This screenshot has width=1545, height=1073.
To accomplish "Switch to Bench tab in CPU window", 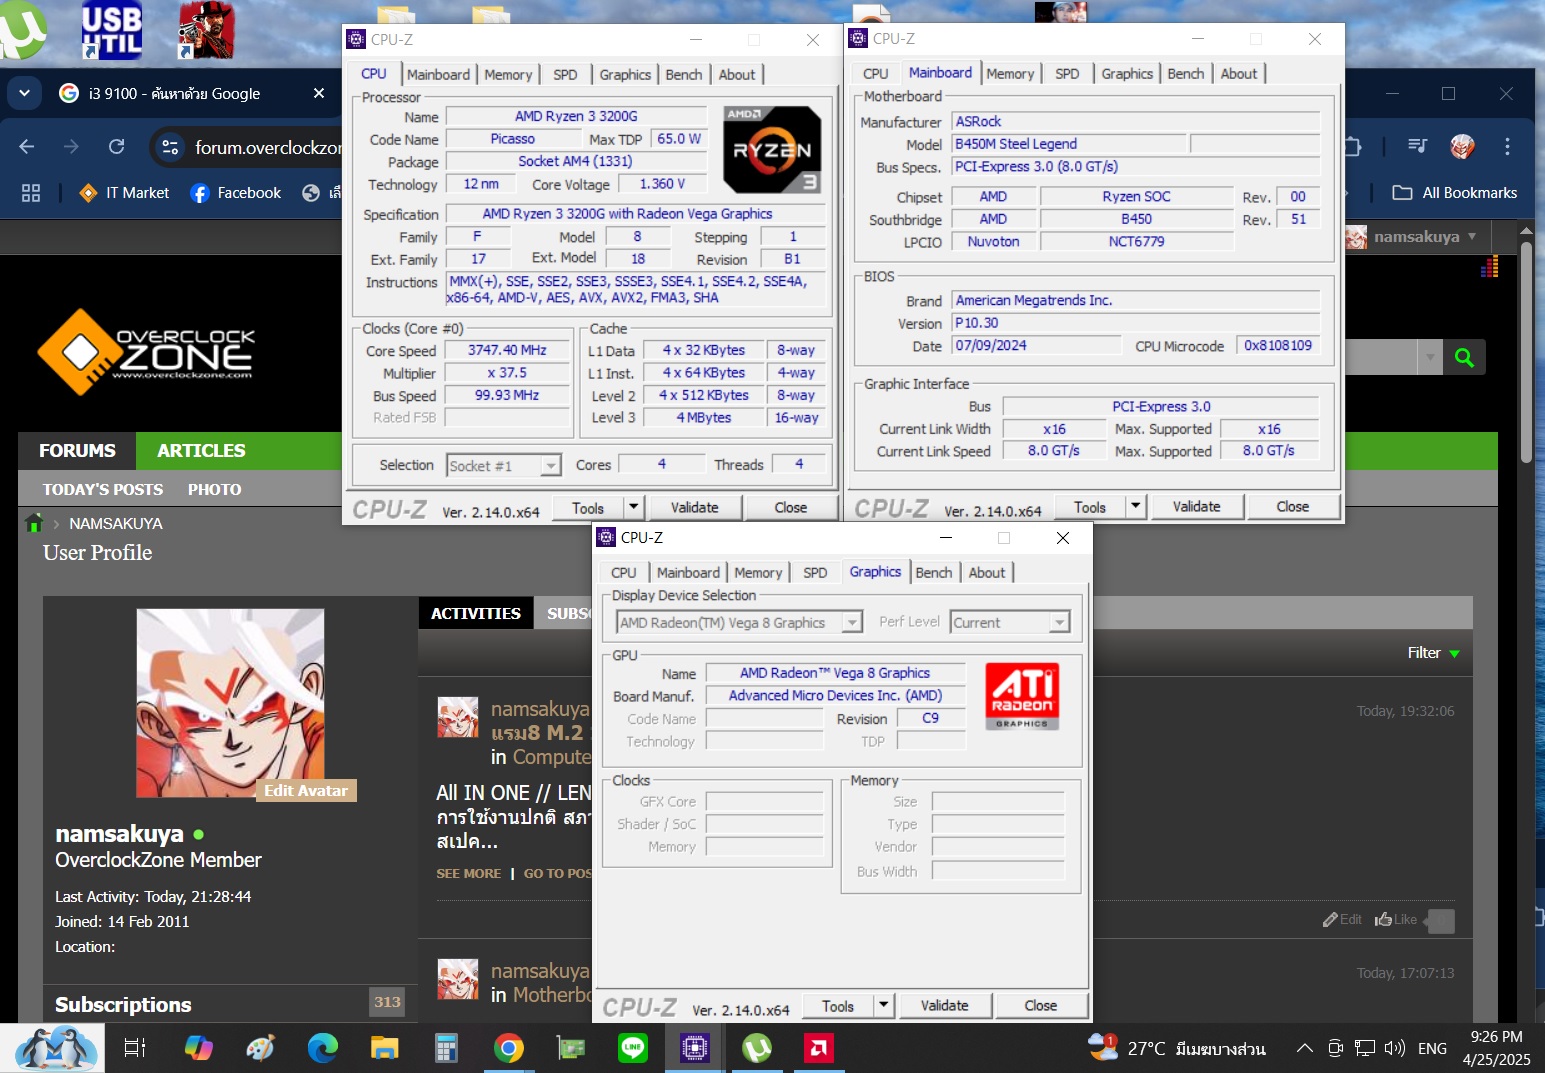I will [x=684, y=75].
